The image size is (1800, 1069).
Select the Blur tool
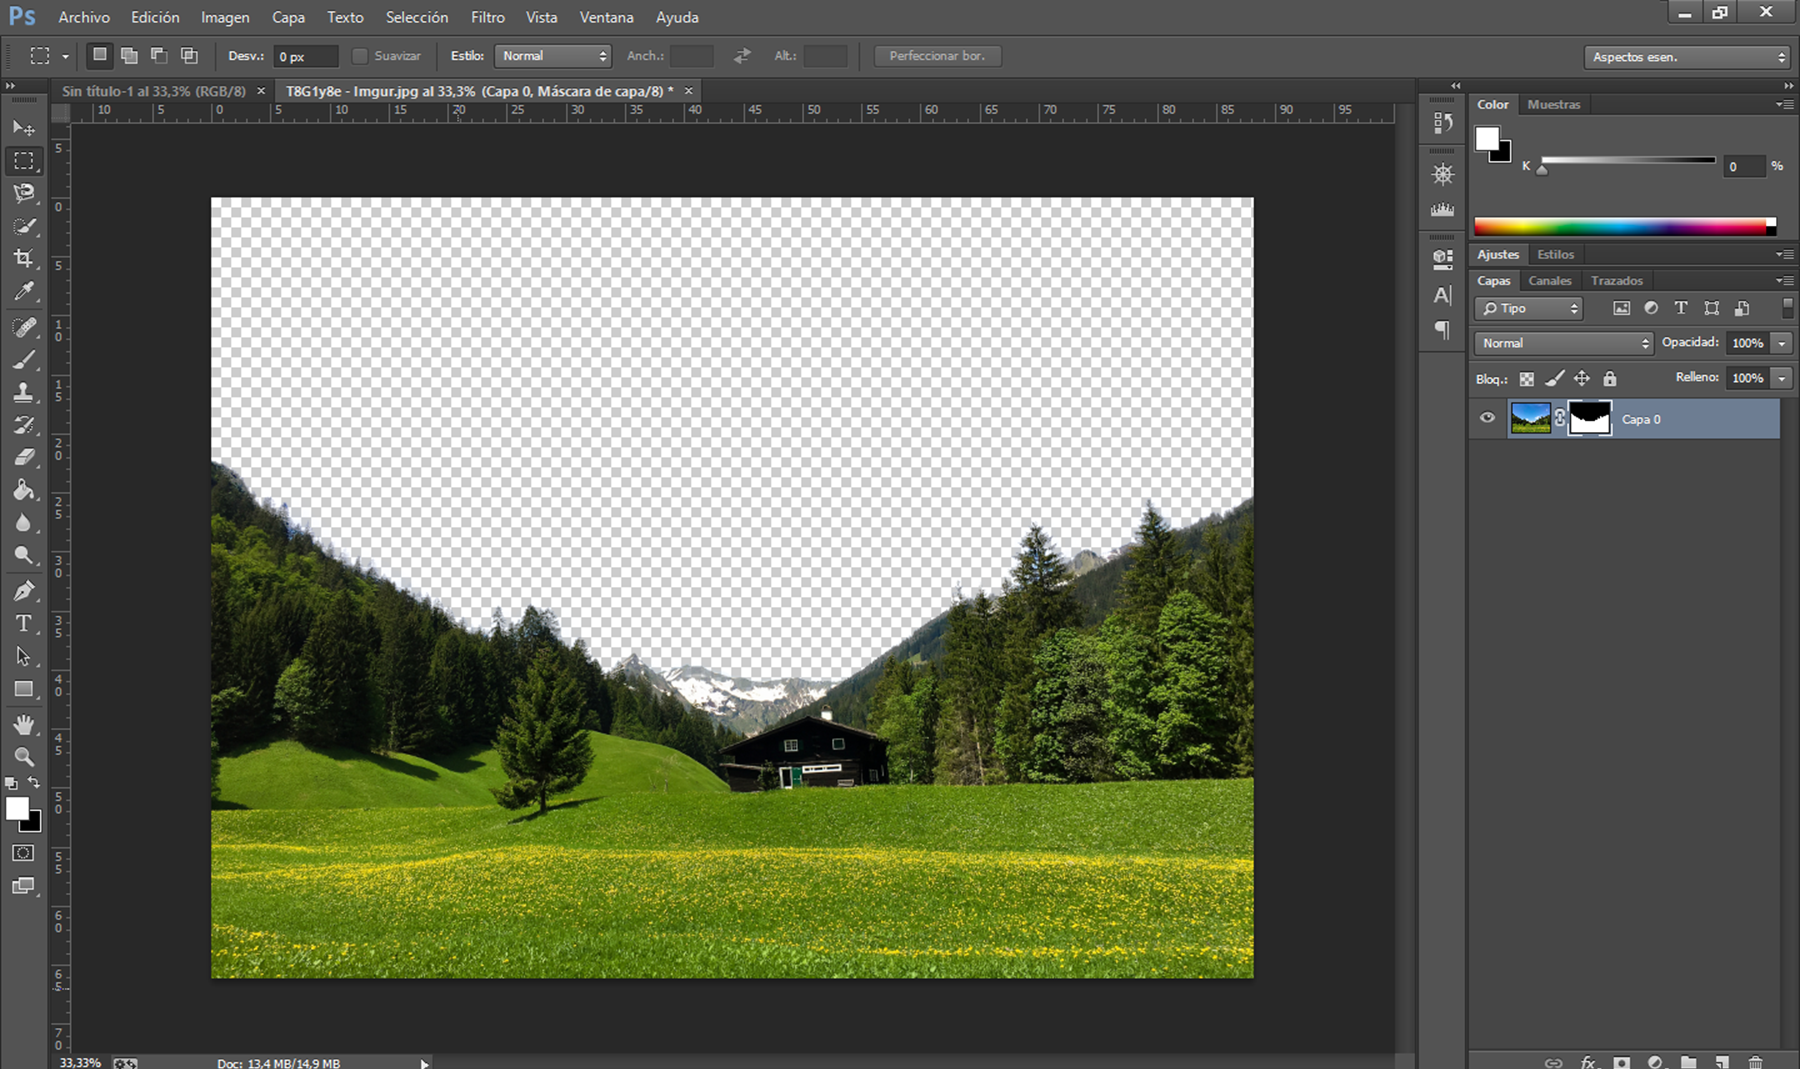click(24, 523)
